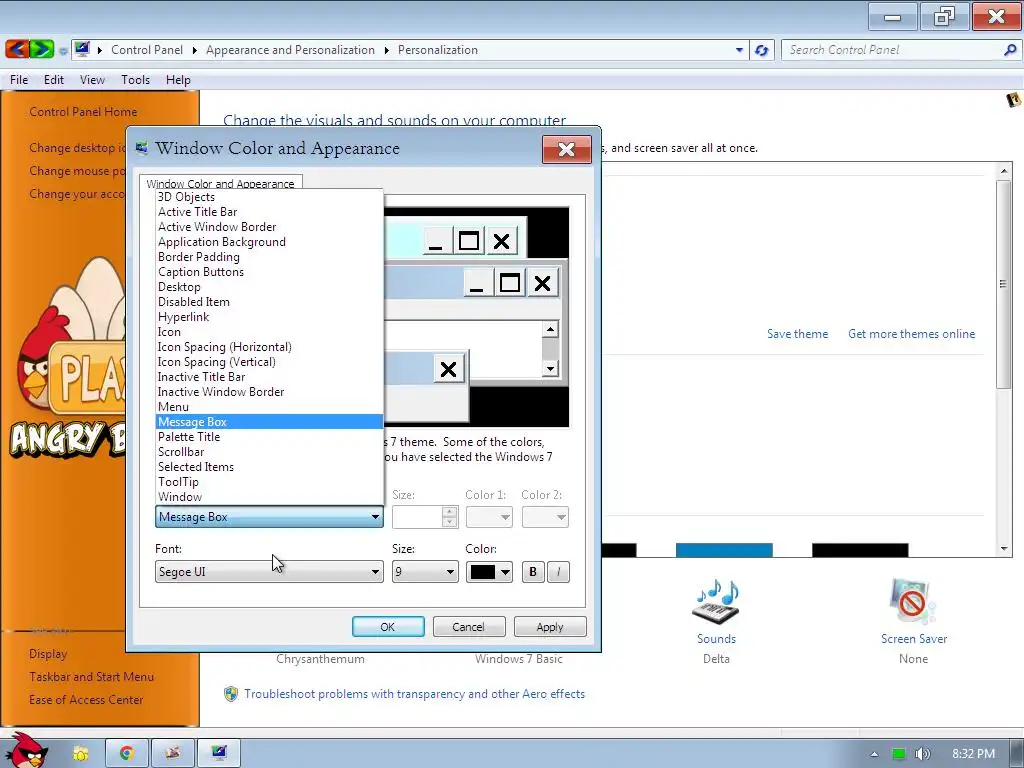
Task: Select Scrollbar in the item list
Action: tap(269, 452)
